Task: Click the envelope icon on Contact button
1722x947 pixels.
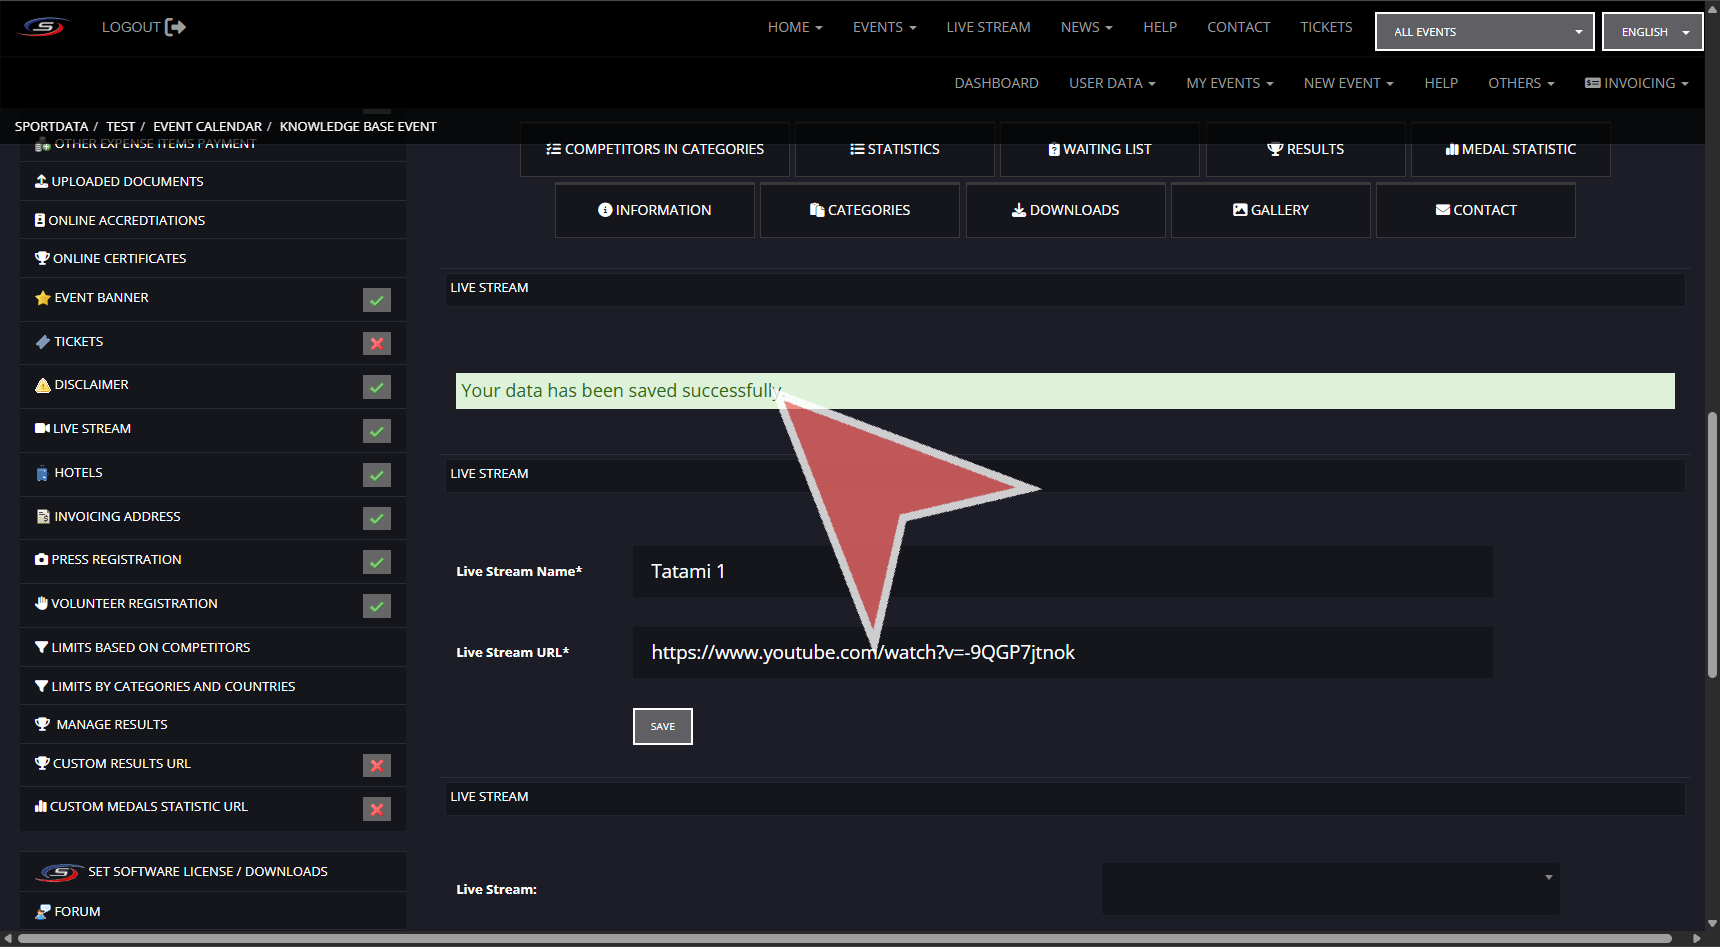Action: [1442, 210]
